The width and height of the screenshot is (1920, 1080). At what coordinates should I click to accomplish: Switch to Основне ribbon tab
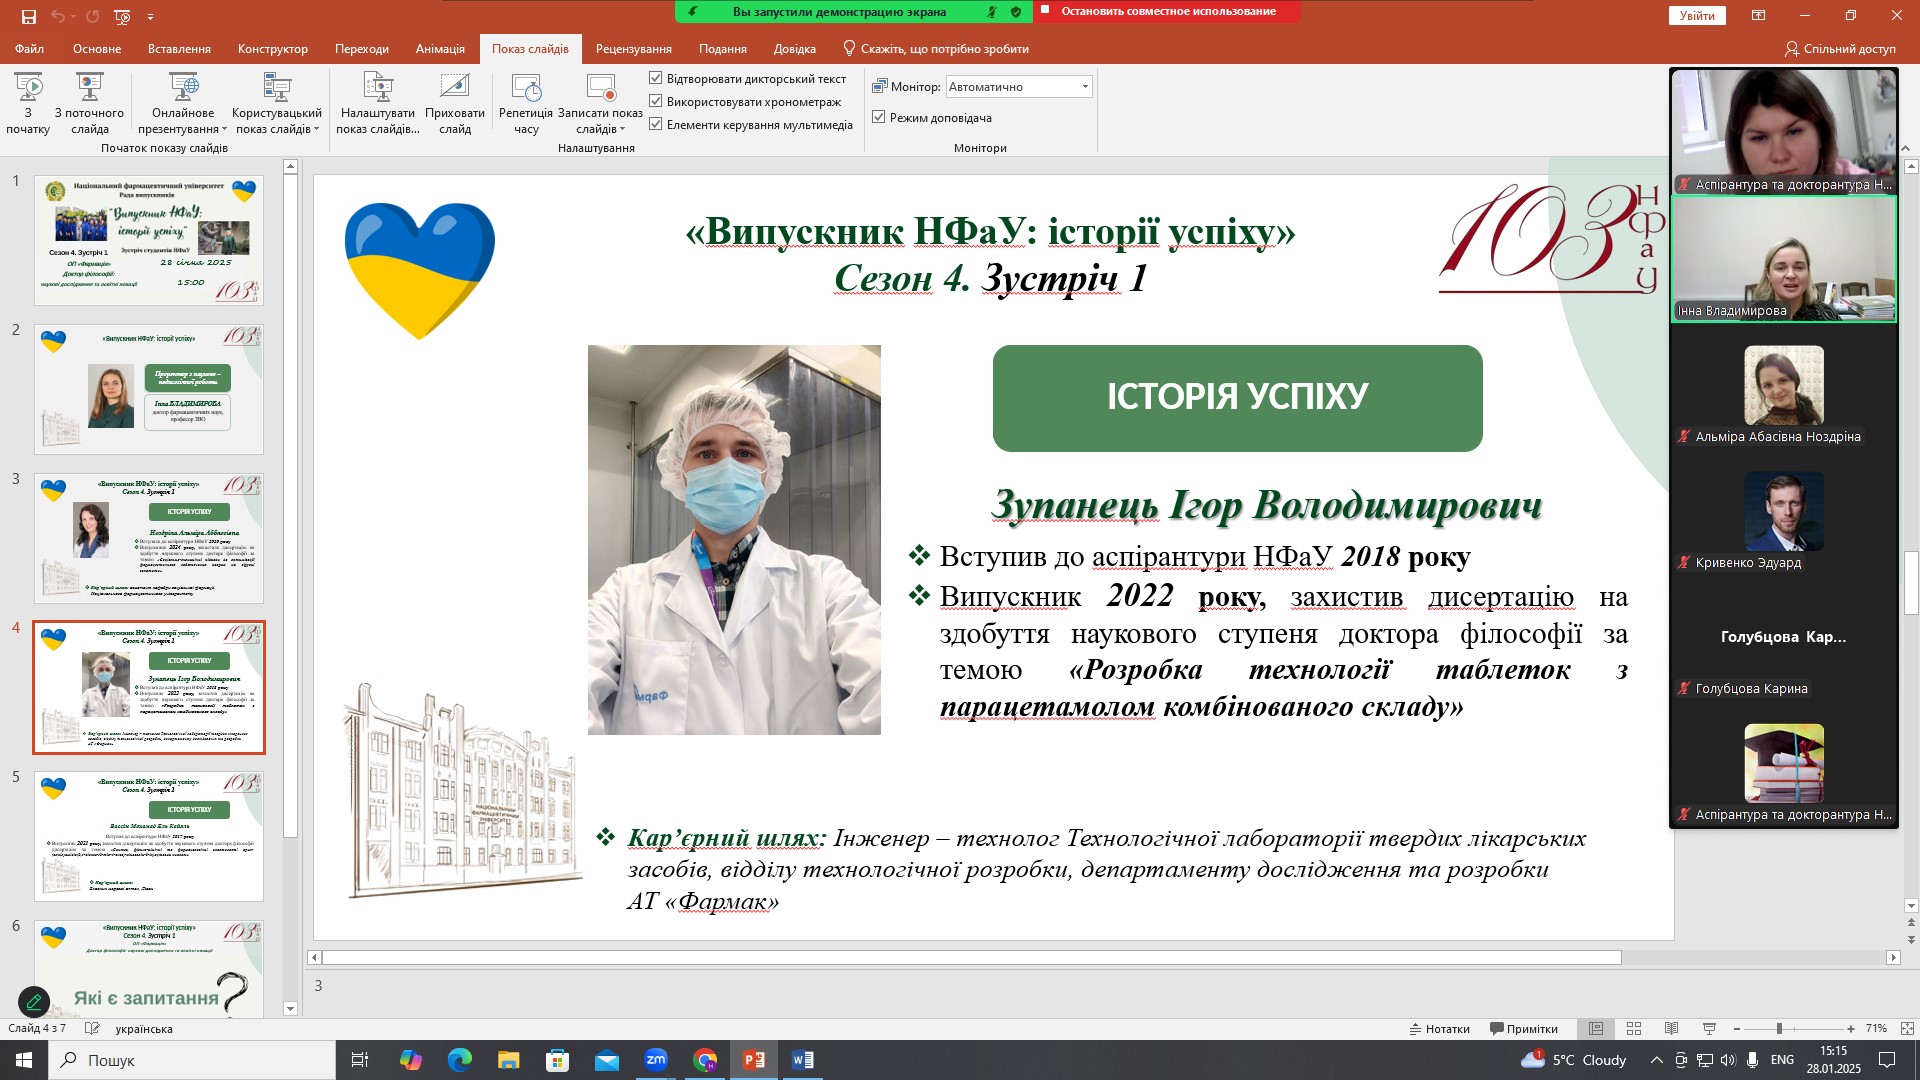tap(97, 49)
